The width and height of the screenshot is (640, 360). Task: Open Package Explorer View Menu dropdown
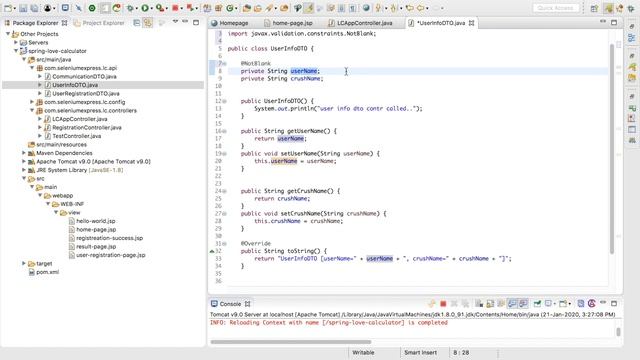pos(176,21)
